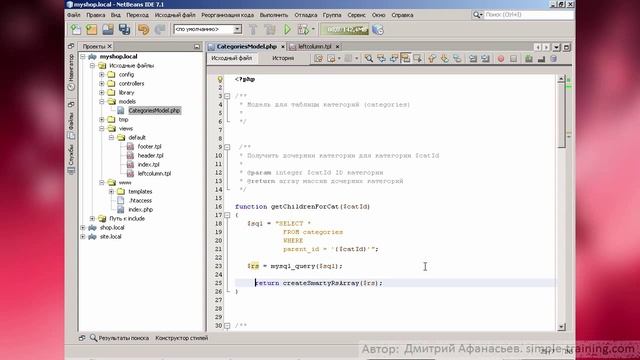Collapse the myshop.local project node
The image size is (640, 360).
pyautogui.click(x=83, y=56)
